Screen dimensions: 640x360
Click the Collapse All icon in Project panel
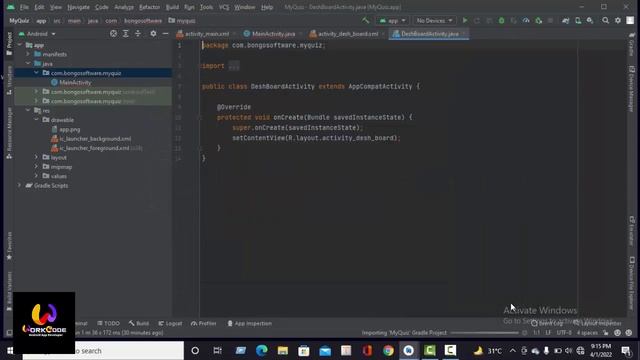pos(138,34)
